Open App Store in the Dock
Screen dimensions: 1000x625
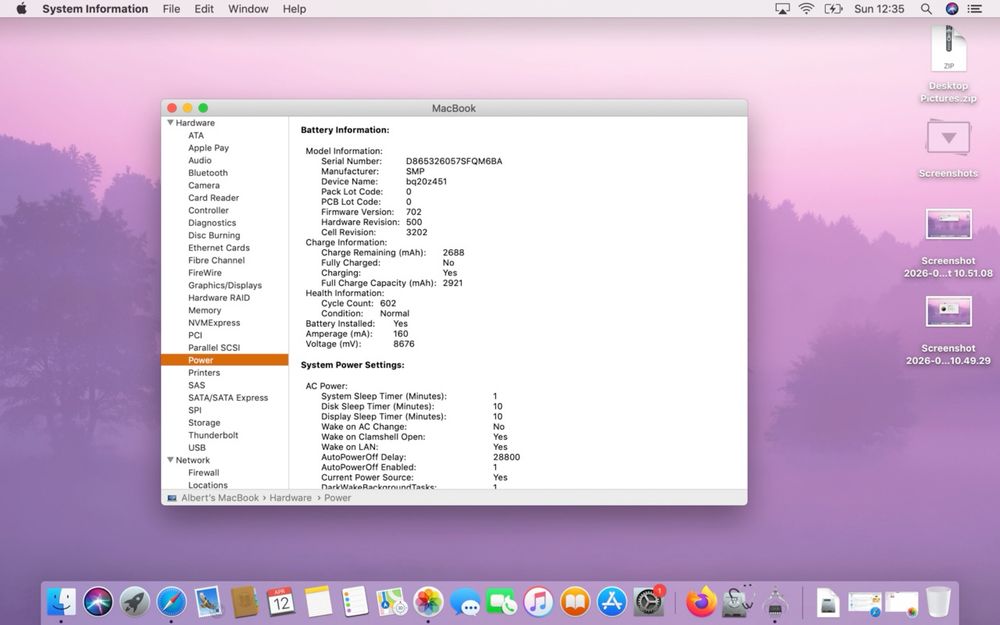[612, 601]
